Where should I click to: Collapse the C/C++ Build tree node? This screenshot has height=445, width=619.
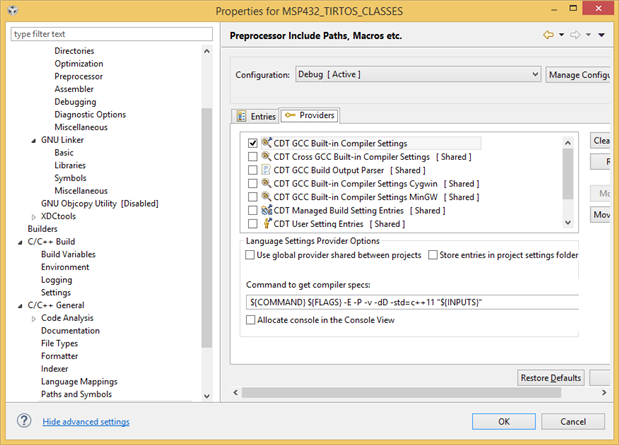click(x=20, y=242)
